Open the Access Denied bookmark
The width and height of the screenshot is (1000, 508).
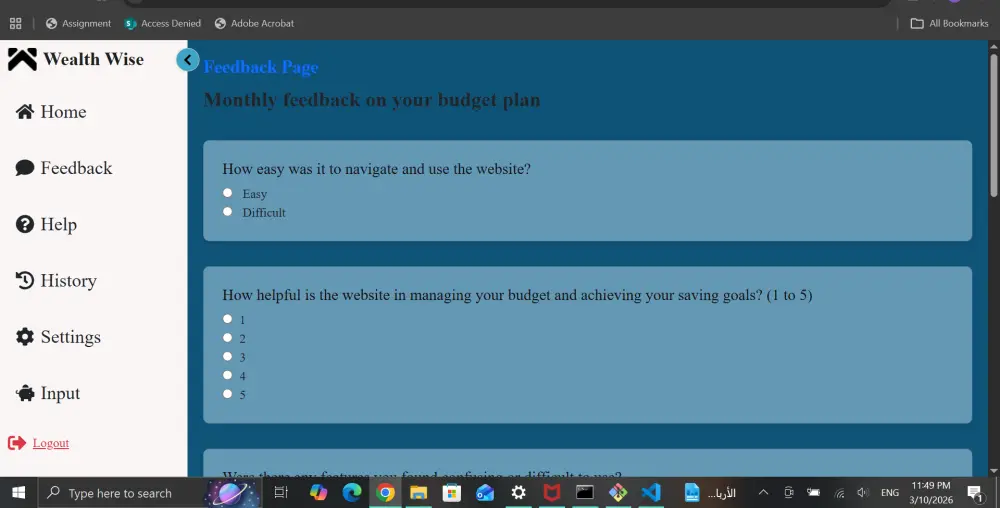pyautogui.click(x=163, y=24)
